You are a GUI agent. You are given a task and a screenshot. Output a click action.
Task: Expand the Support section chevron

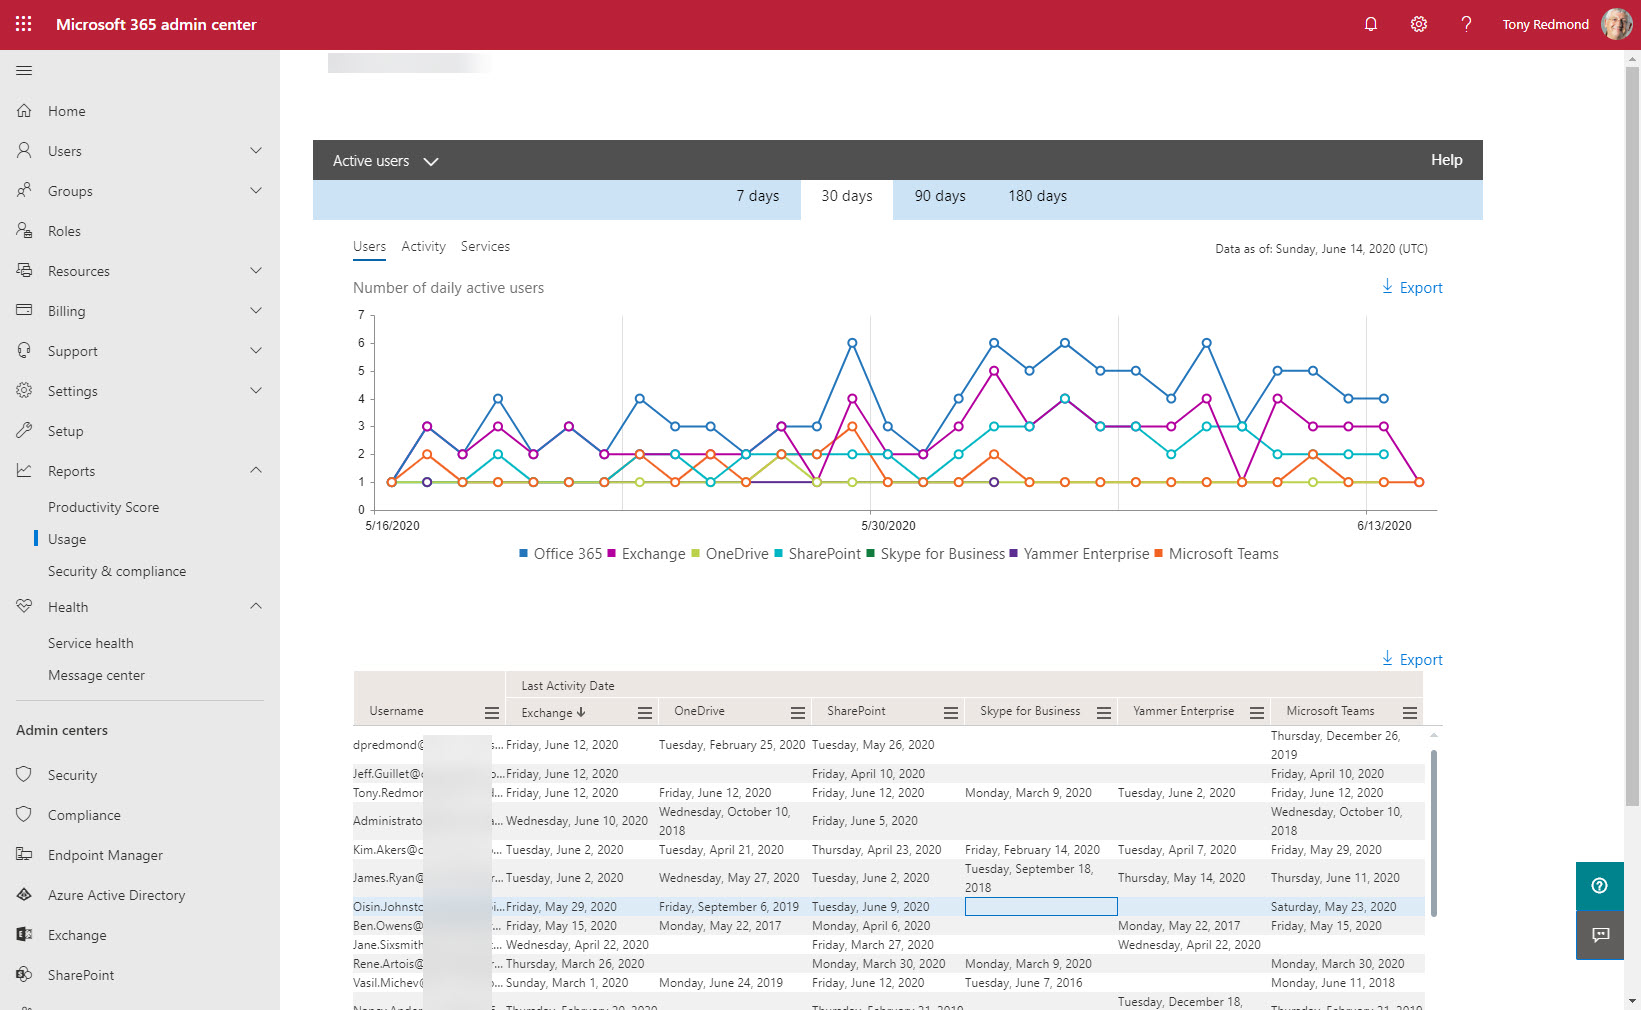[256, 351]
